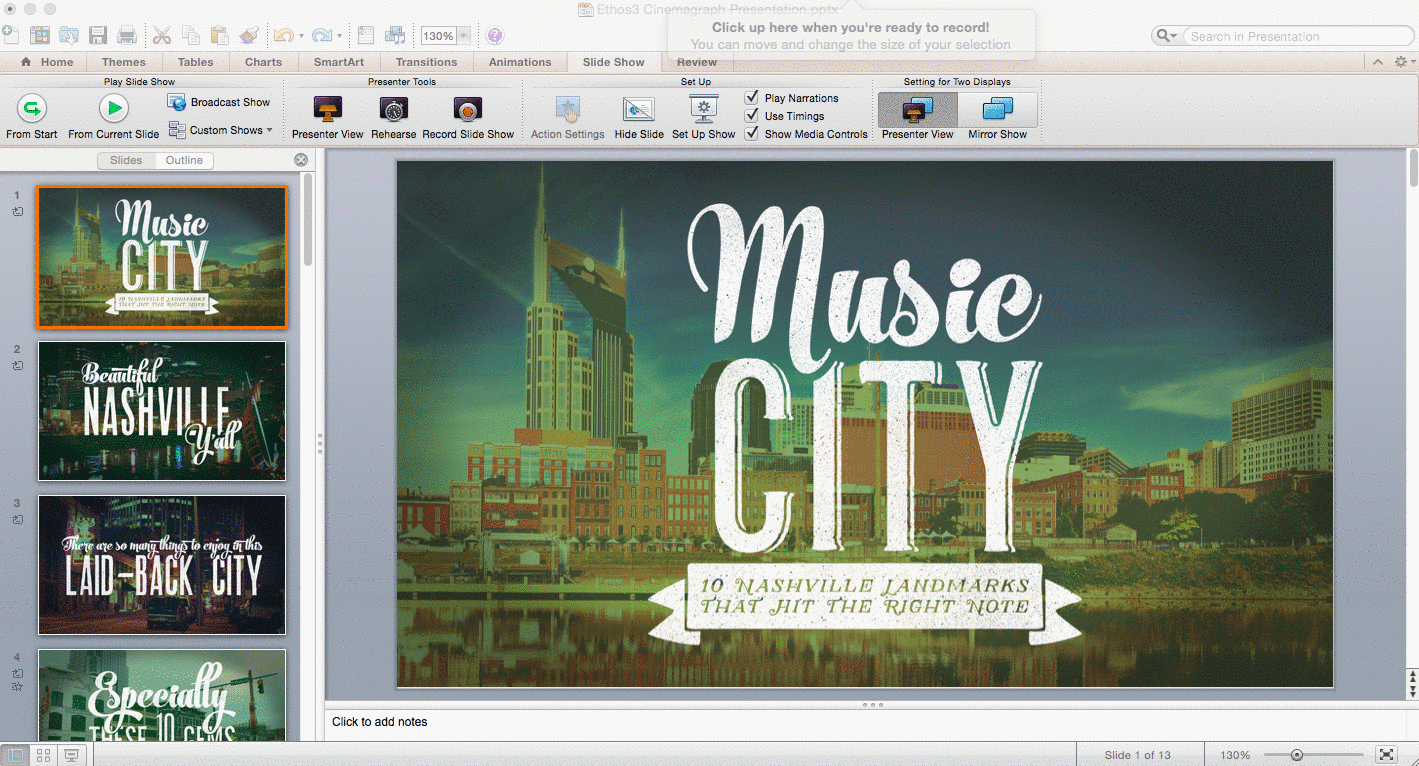Copy selection using the Copy icon
Viewport: 1419px width, 766px height.
191,35
